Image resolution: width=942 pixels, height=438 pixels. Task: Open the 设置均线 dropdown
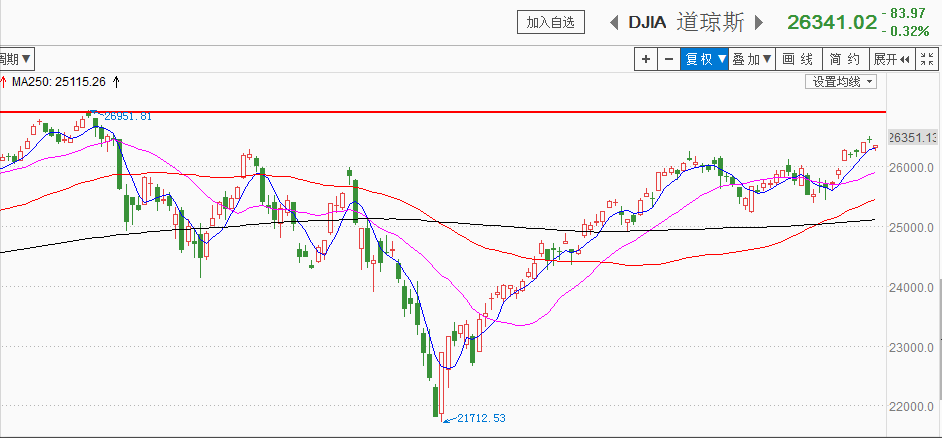840,82
